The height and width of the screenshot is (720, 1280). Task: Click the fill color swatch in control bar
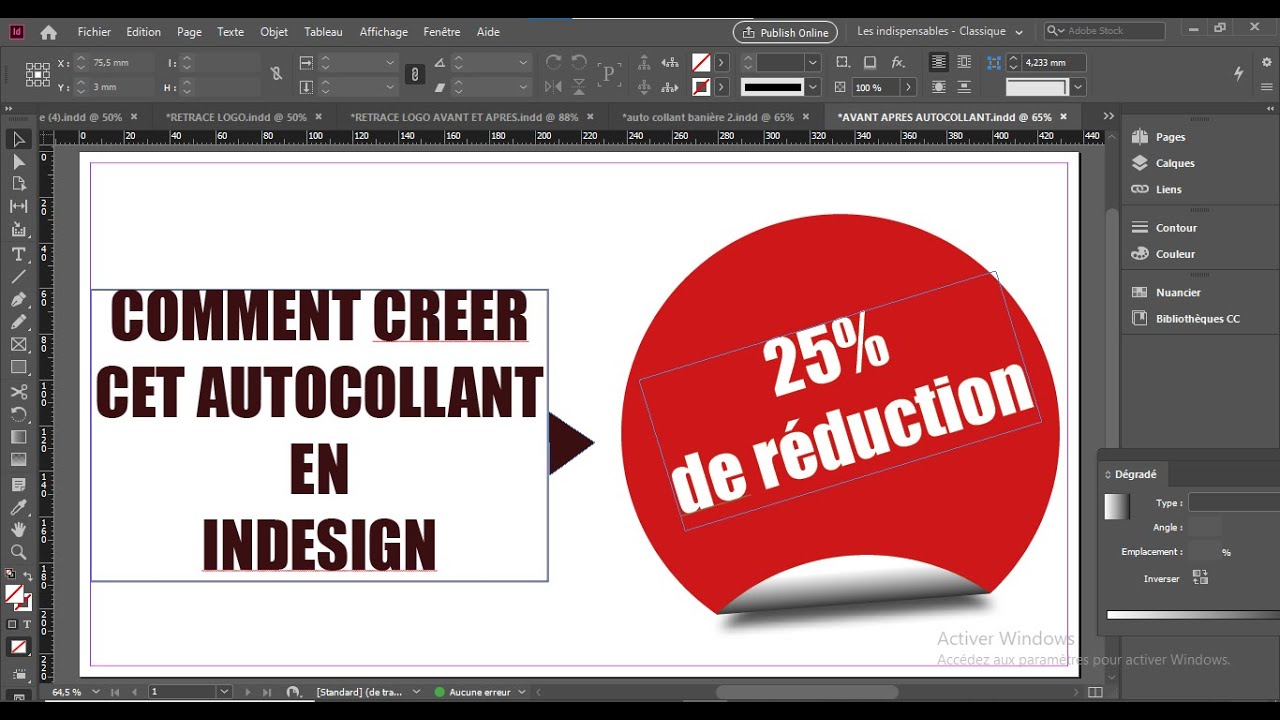coord(702,62)
